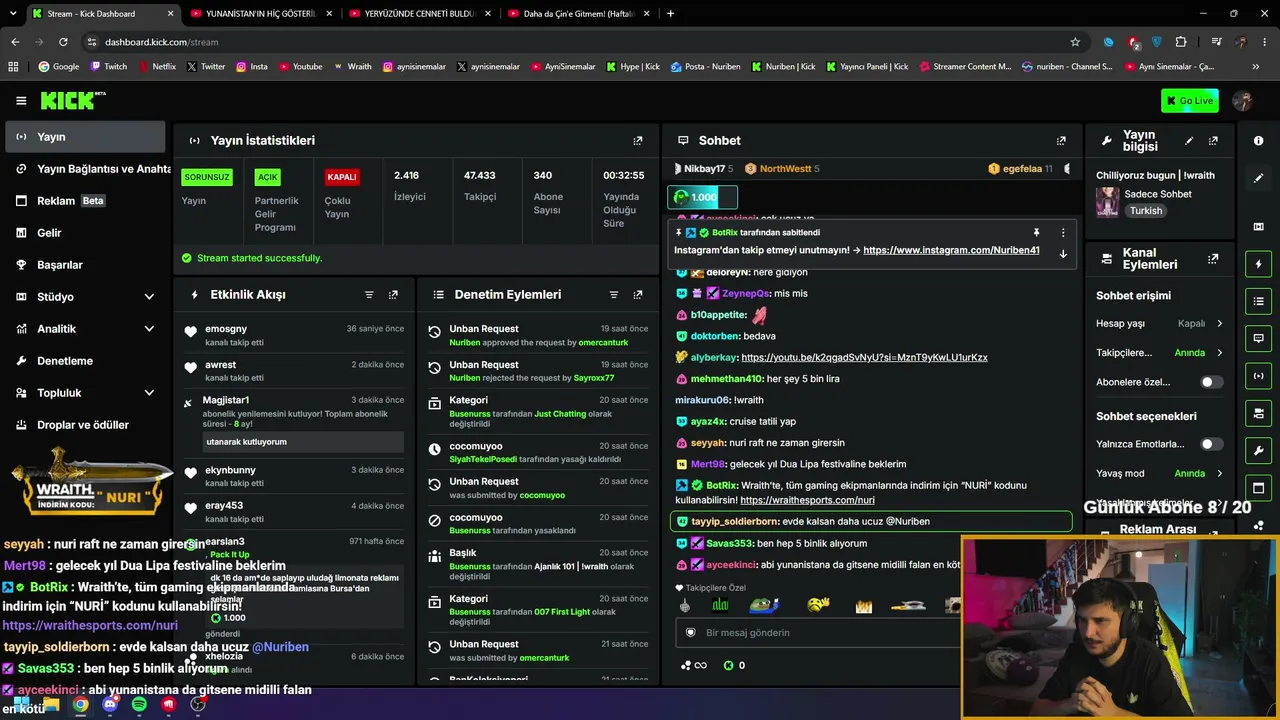Toggle the list widget icon in right rail
The height and width of the screenshot is (720, 1280).
pyautogui.click(x=1259, y=301)
